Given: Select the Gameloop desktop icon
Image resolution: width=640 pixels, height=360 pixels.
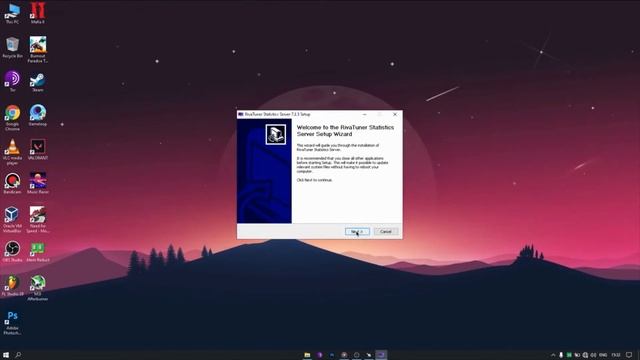Looking at the screenshot, I should point(38,116).
